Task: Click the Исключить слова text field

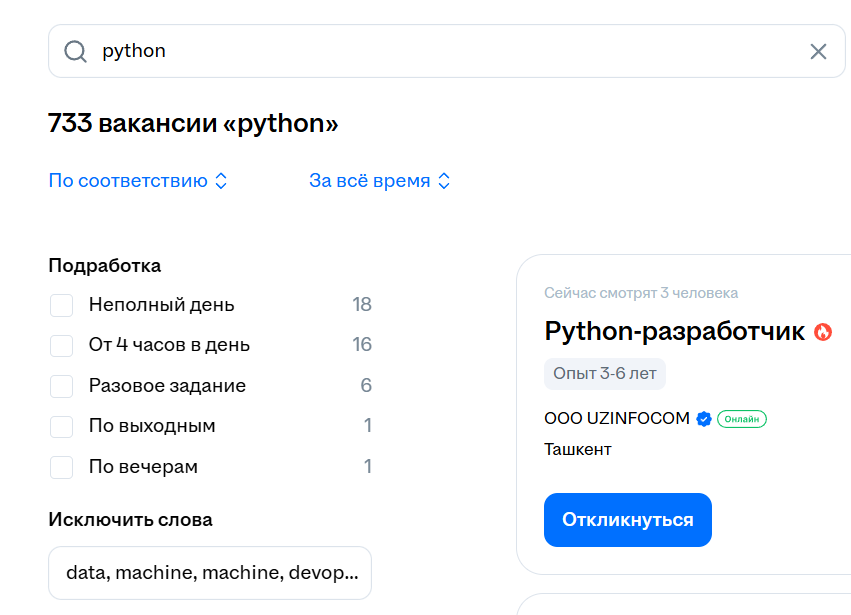Action: tap(210, 573)
